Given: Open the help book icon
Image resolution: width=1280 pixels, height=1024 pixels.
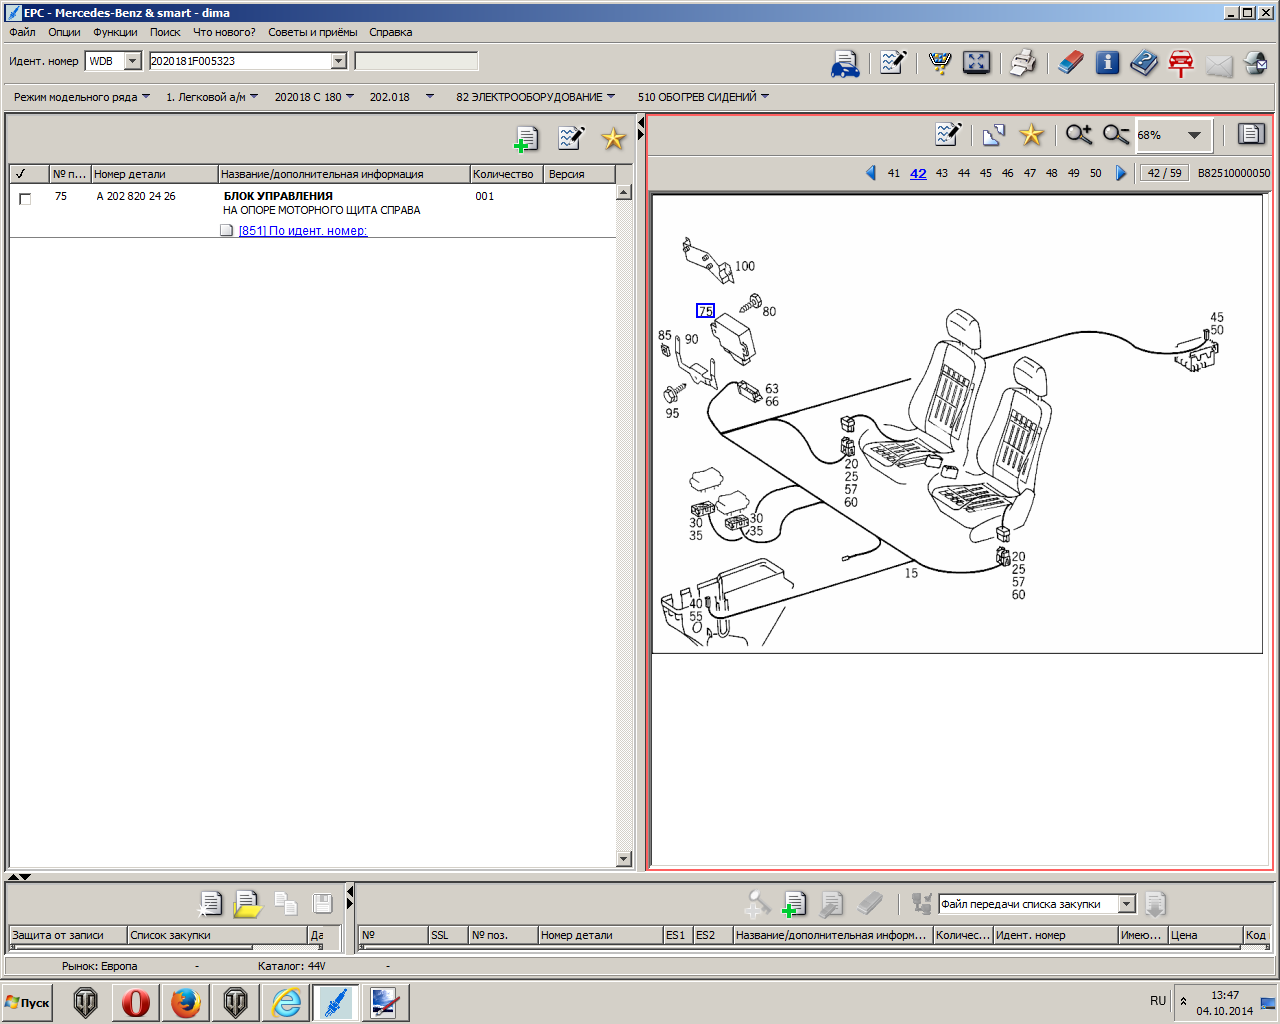Looking at the screenshot, I should pos(1144,63).
